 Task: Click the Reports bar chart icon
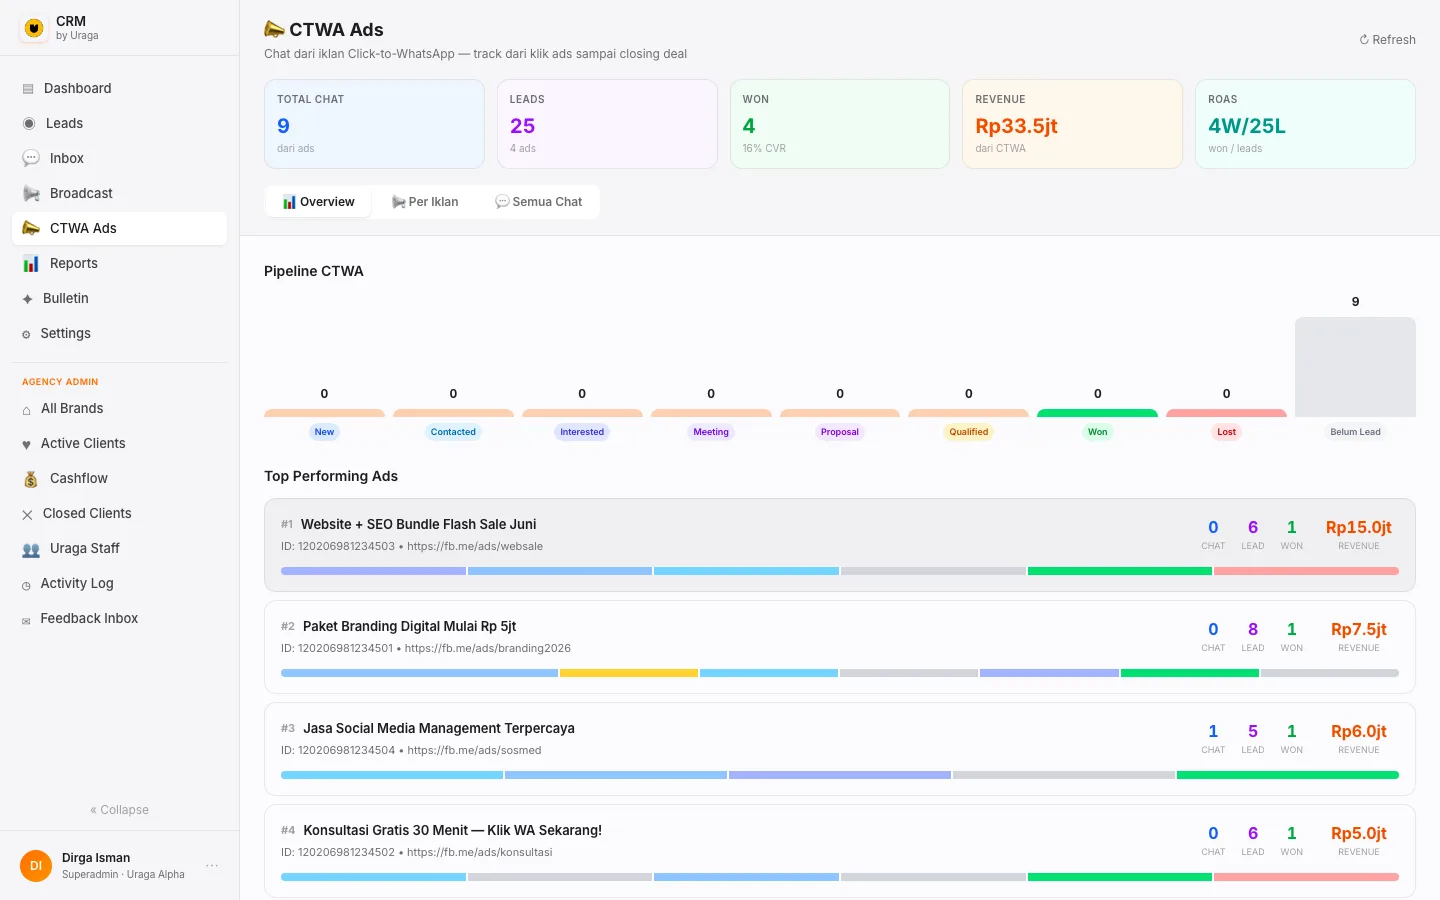pyautogui.click(x=31, y=263)
